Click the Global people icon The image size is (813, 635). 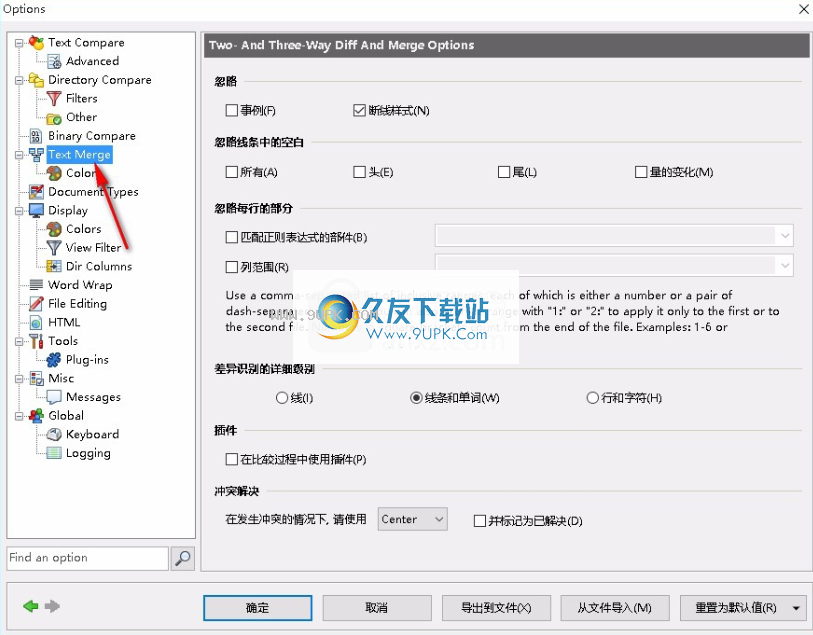[36, 416]
